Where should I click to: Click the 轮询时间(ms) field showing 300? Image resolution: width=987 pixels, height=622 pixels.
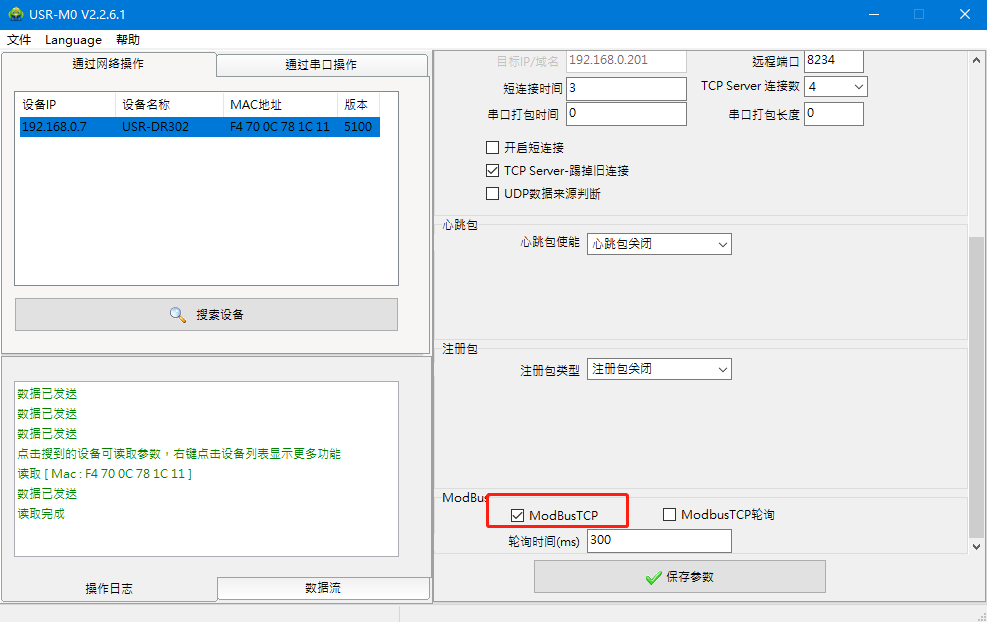coord(659,541)
